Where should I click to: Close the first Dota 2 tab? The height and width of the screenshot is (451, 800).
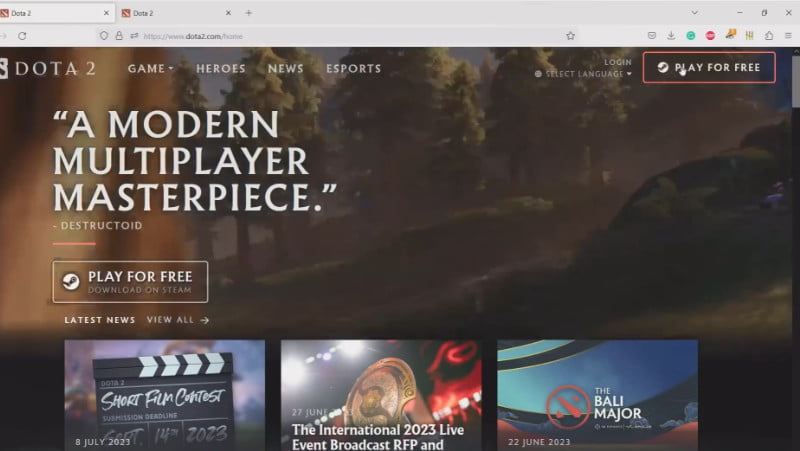tap(106, 13)
